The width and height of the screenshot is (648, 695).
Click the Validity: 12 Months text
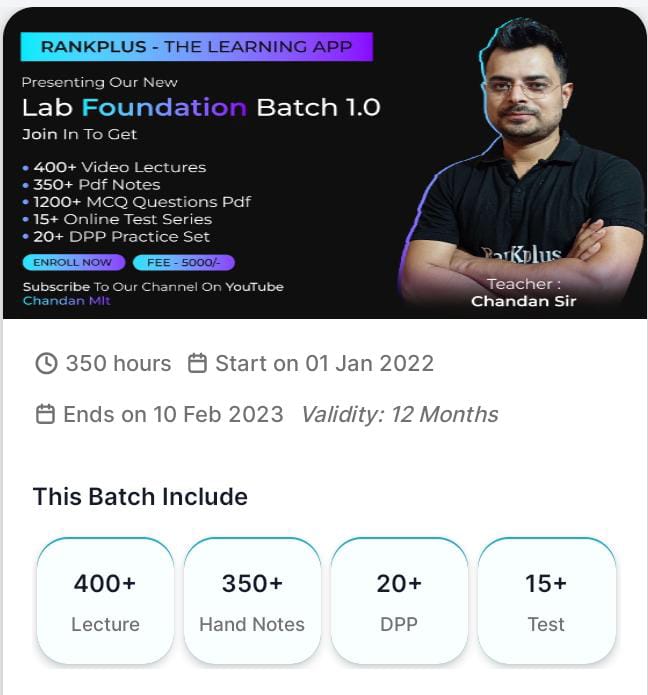(x=400, y=414)
